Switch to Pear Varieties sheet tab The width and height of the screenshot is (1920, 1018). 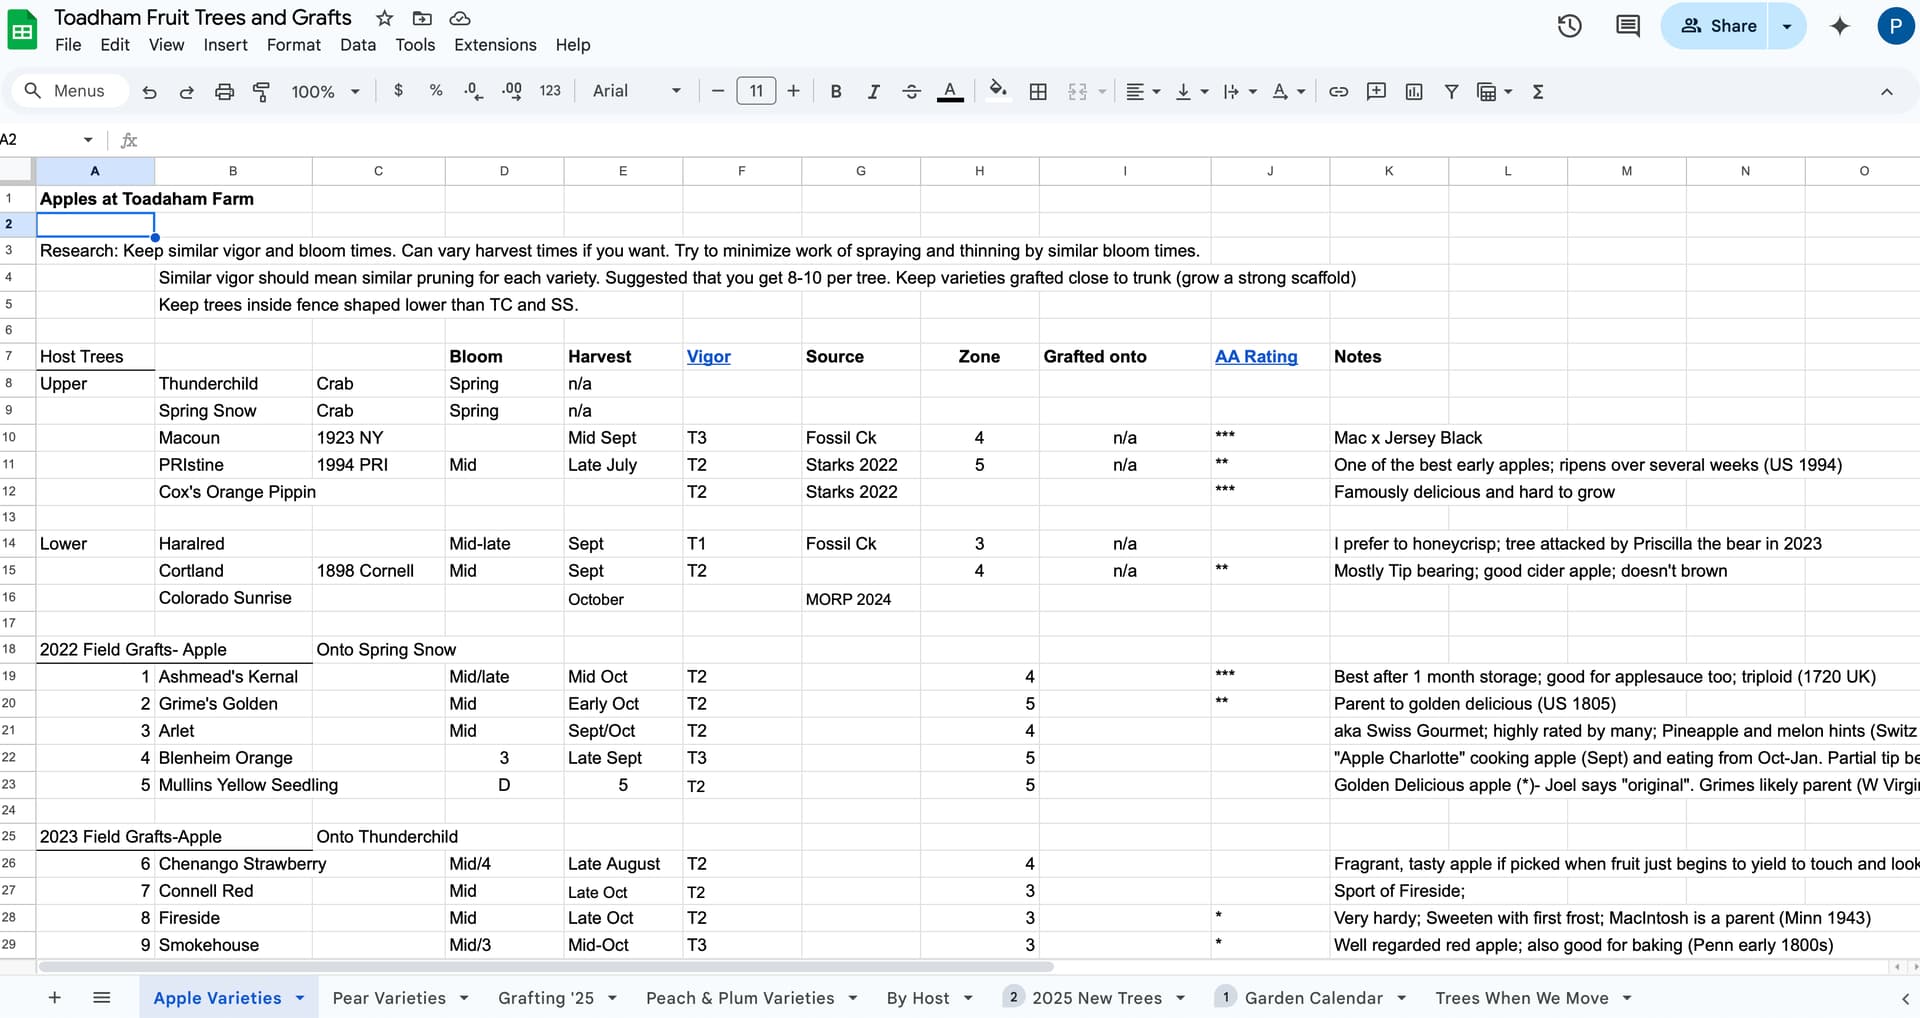click(x=389, y=998)
